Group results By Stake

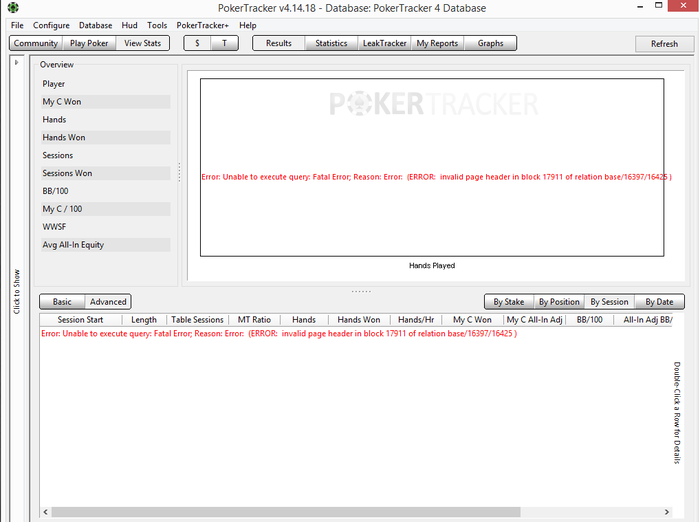(x=509, y=302)
